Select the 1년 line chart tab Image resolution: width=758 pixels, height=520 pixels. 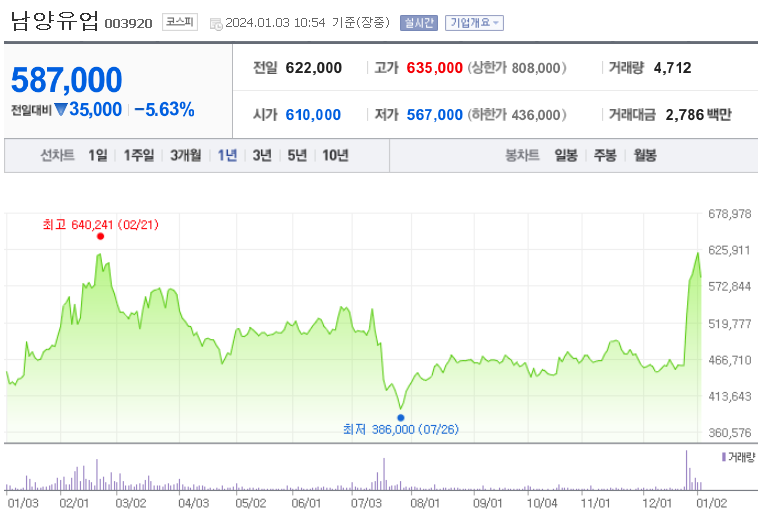click(x=227, y=155)
